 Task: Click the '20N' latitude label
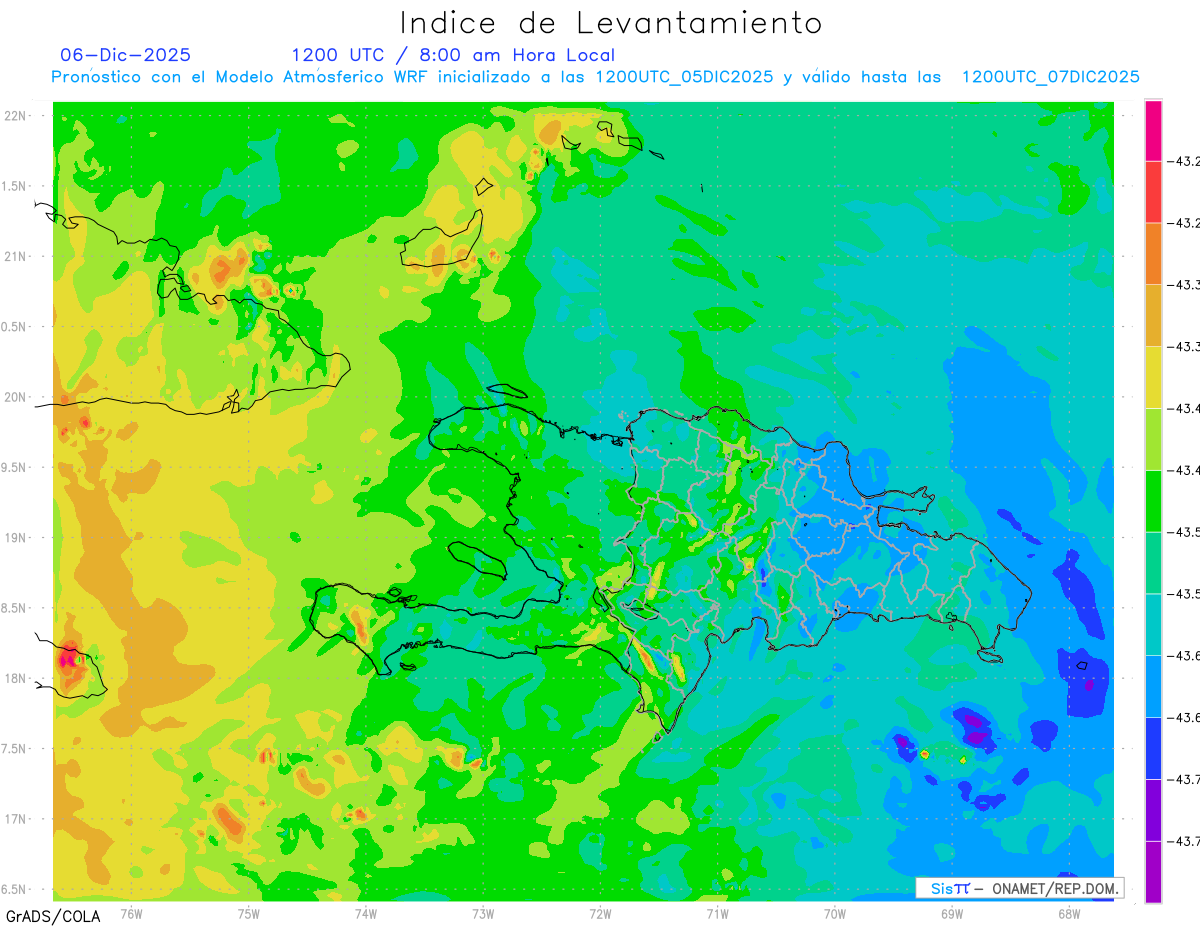pos(15,397)
